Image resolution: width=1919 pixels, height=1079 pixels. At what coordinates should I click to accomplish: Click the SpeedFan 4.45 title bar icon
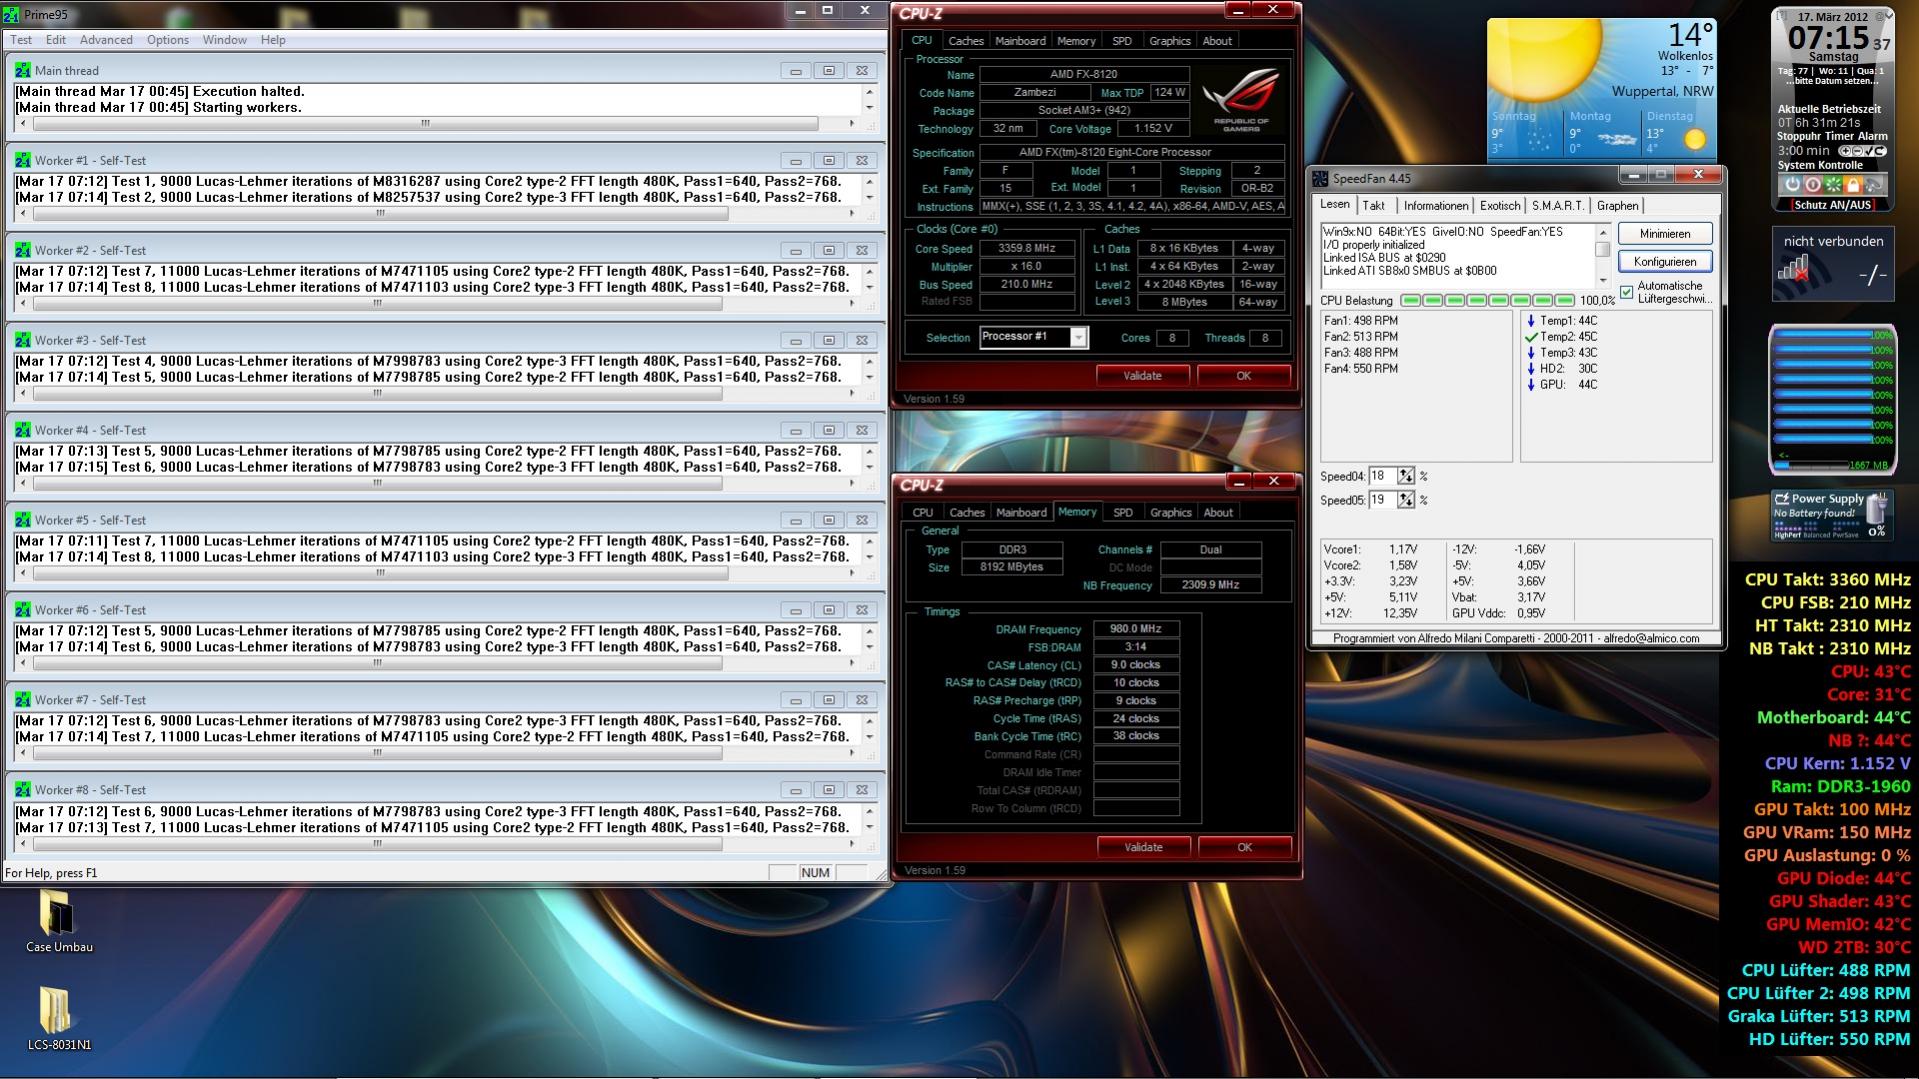[x=1321, y=178]
